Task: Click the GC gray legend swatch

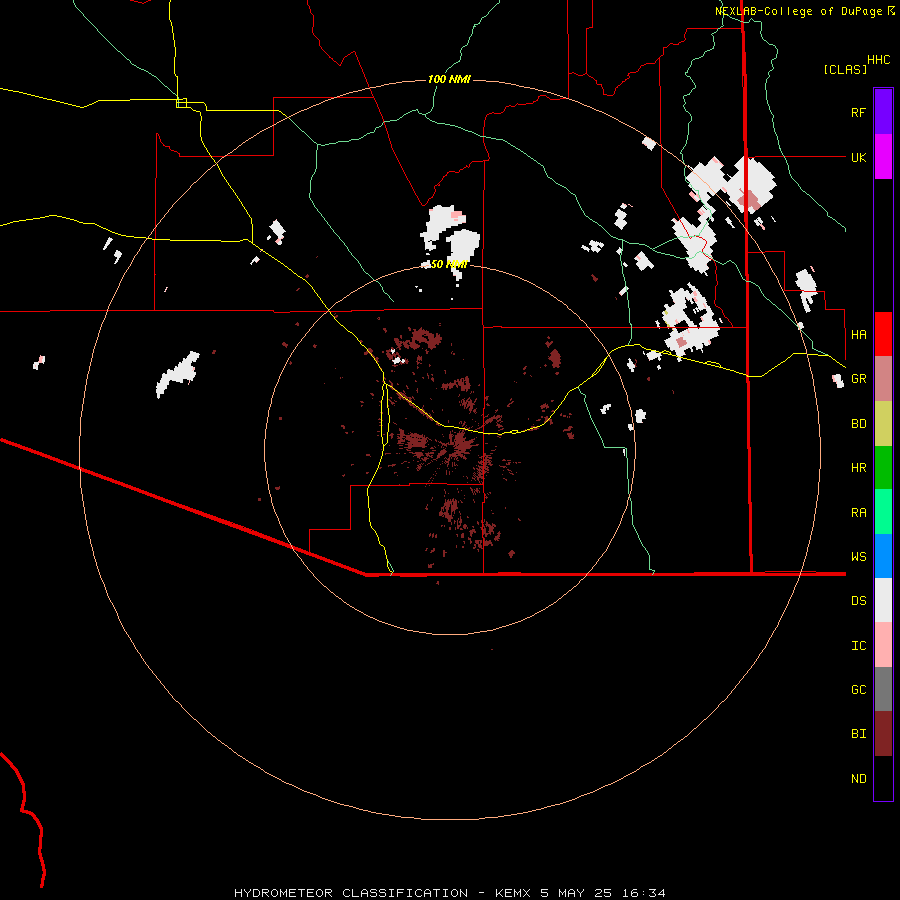Action: [883, 689]
